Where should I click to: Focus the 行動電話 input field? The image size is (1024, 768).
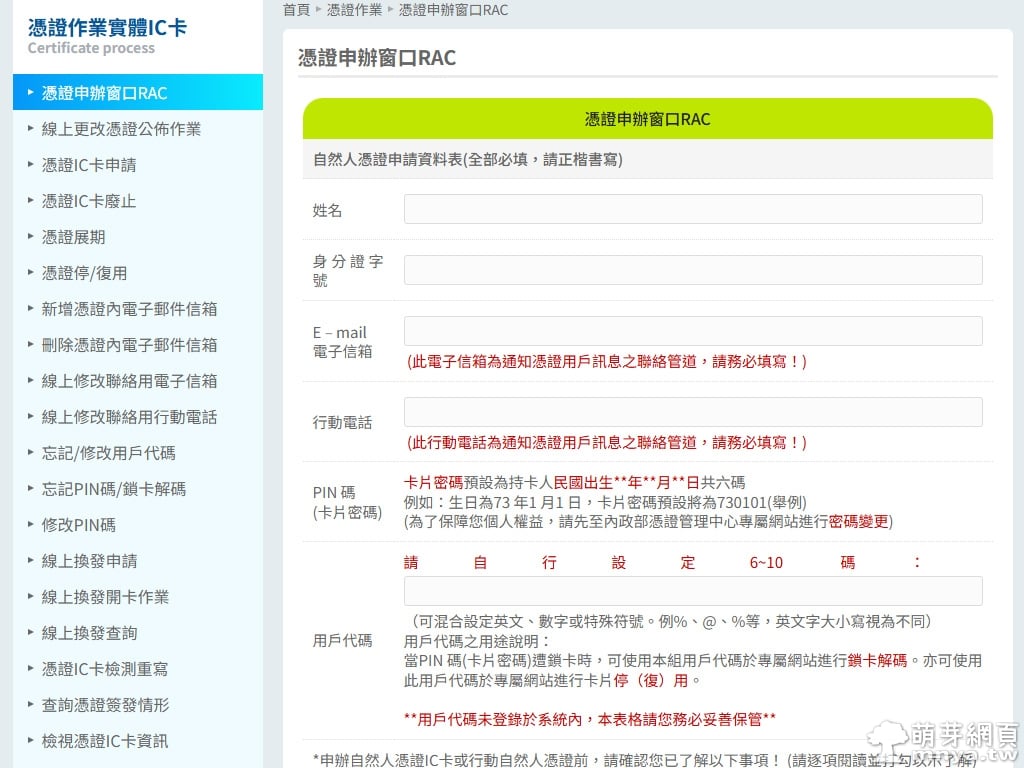tap(692, 412)
